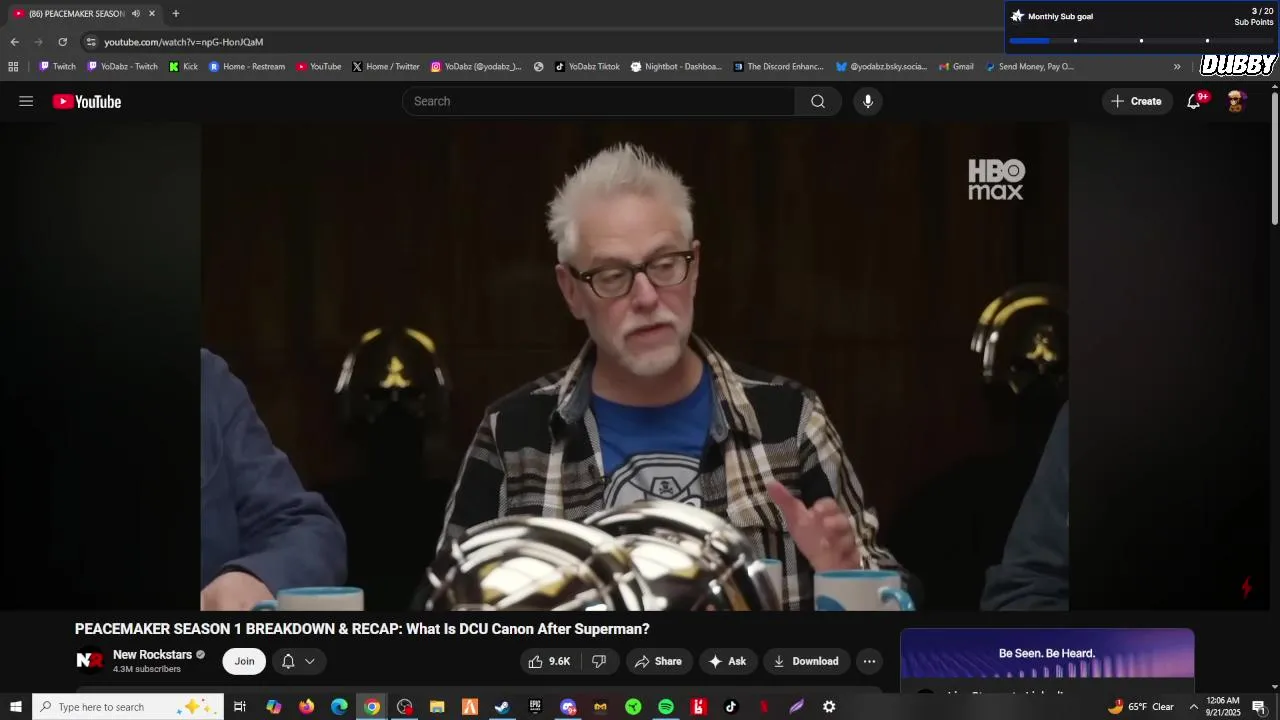This screenshot has width=1280, height=720.
Task: Share the video
Action: coord(658,661)
